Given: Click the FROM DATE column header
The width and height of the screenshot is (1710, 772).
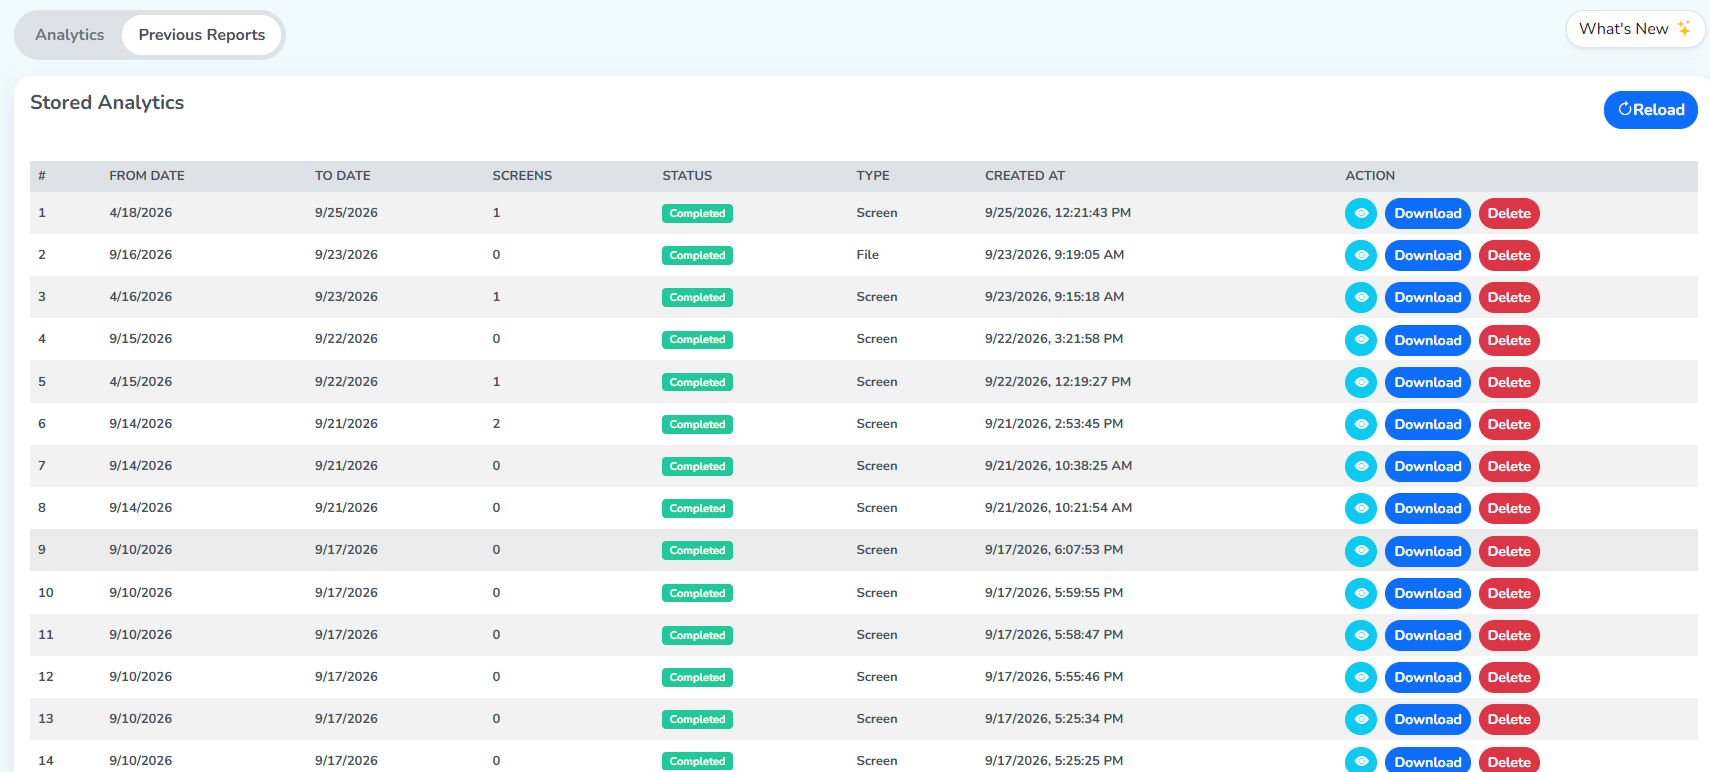Looking at the screenshot, I should [147, 176].
